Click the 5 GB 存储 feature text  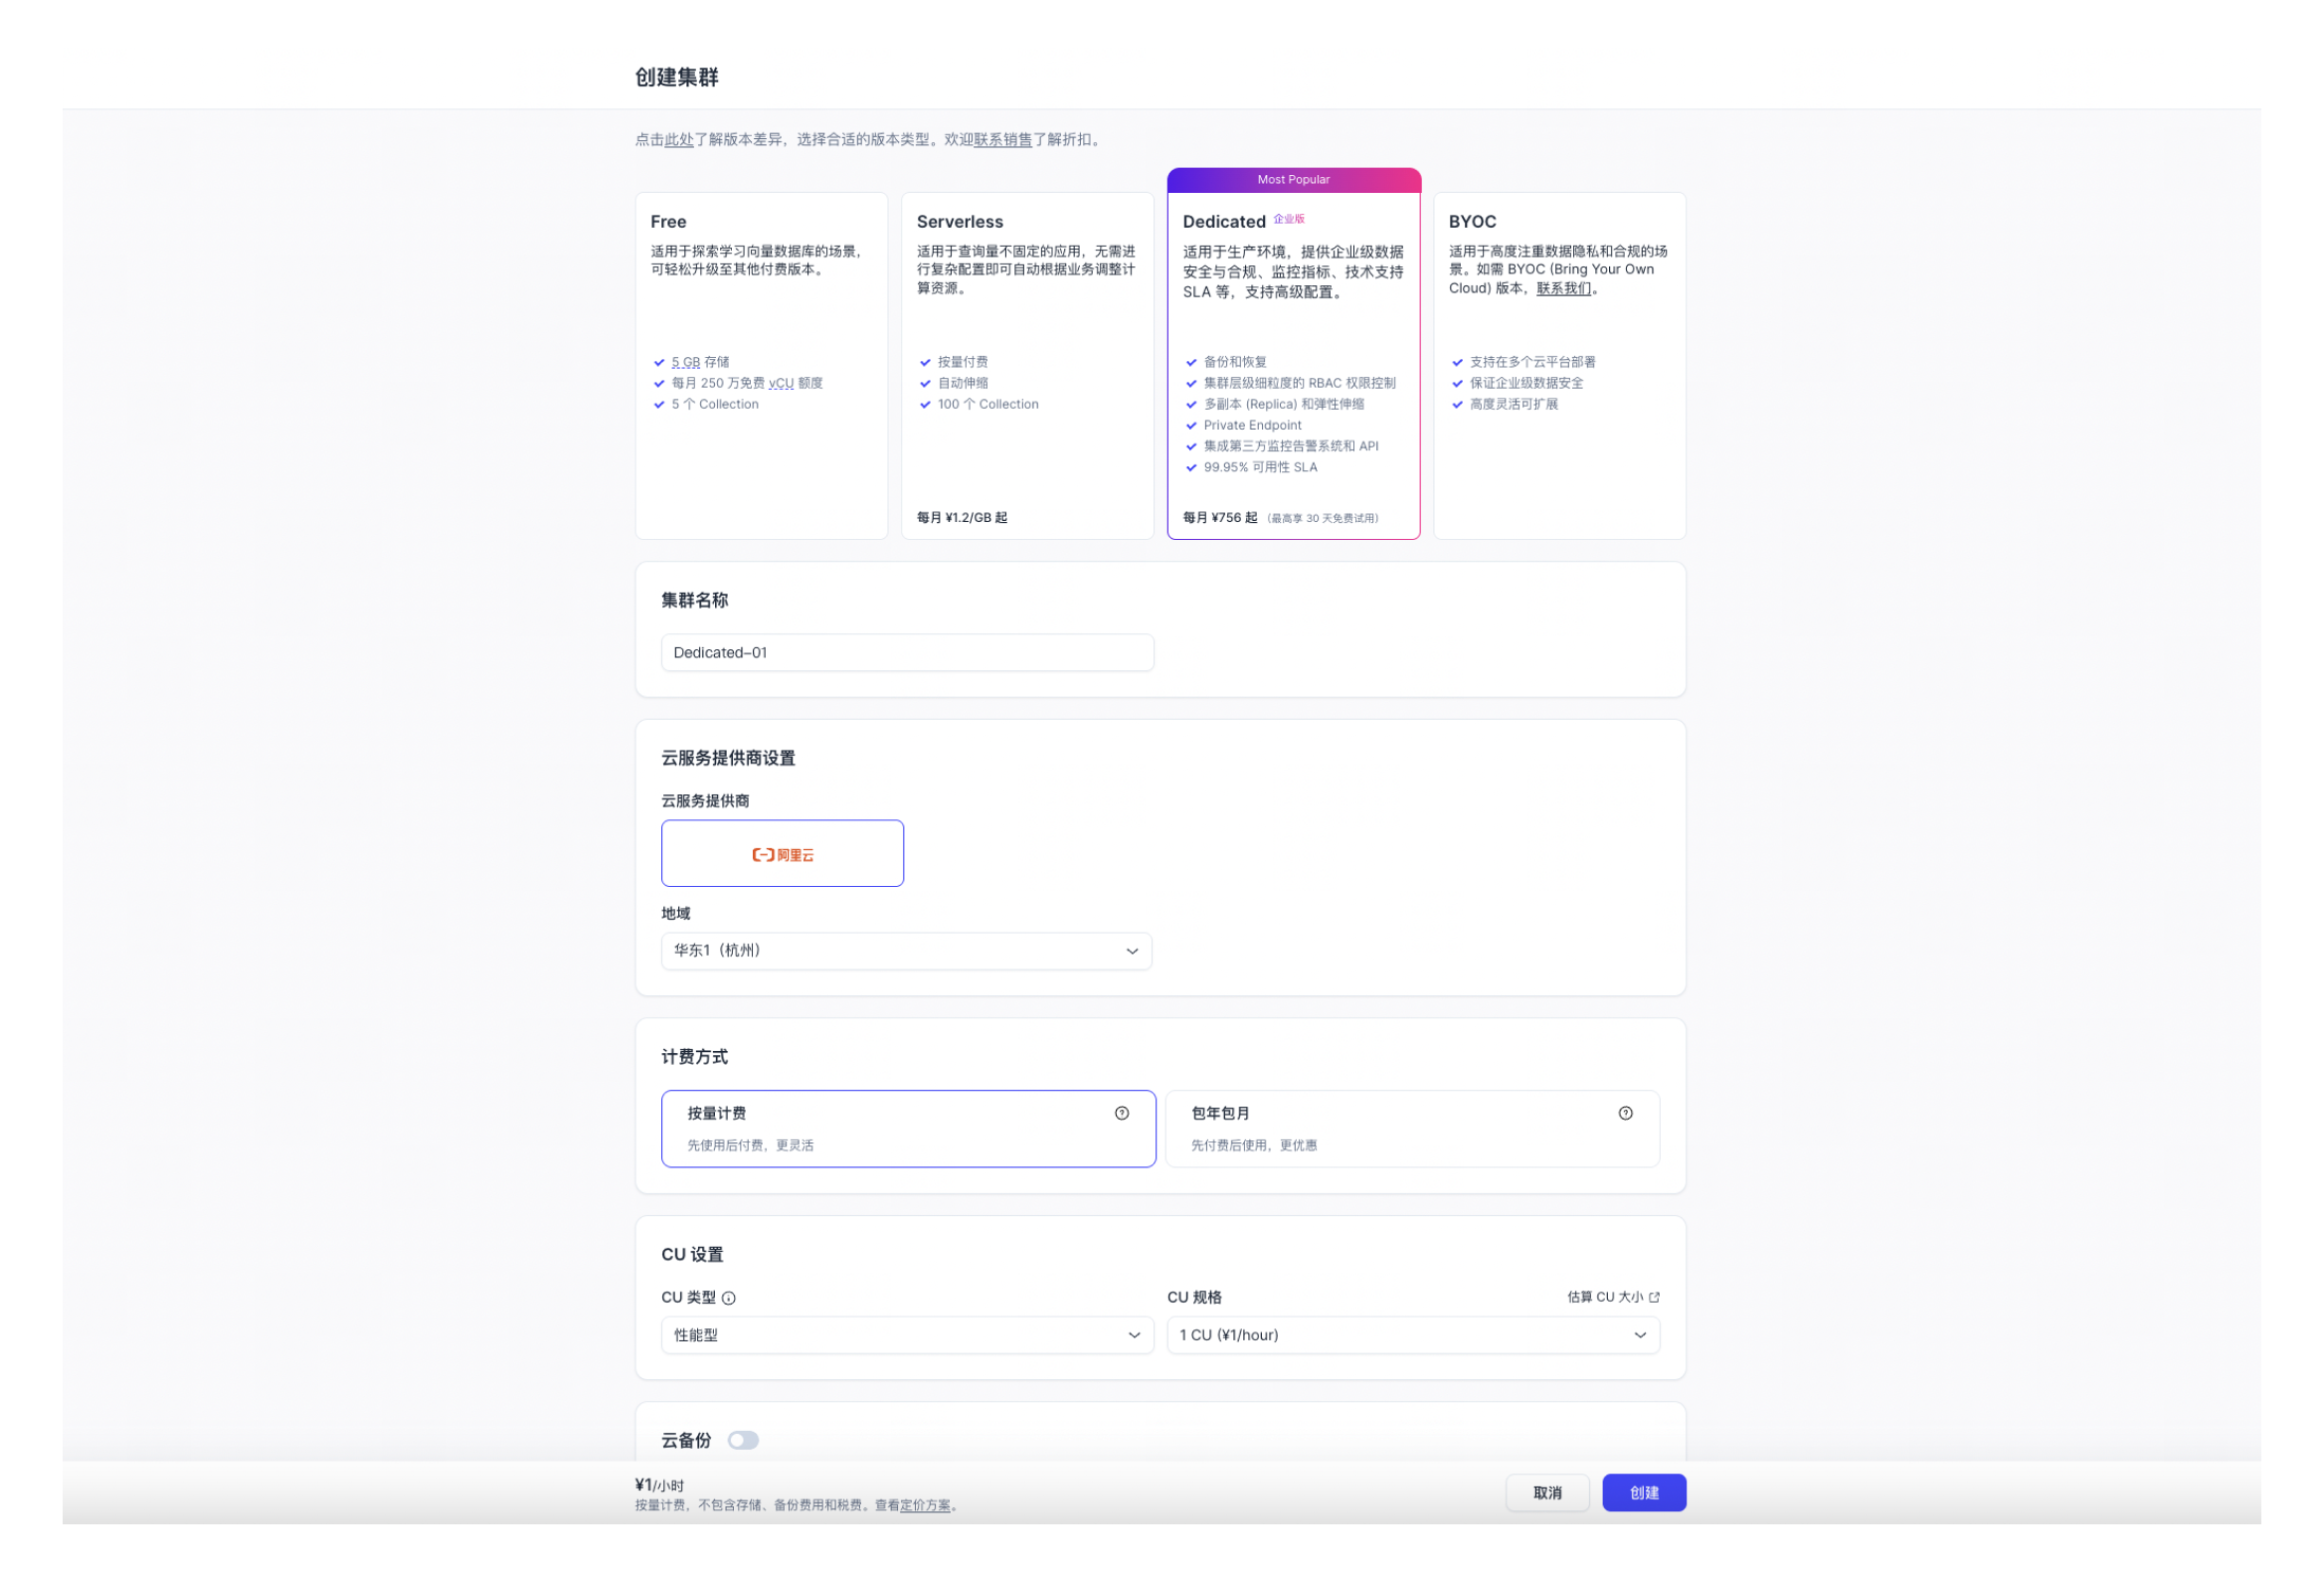click(x=700, y=363)
